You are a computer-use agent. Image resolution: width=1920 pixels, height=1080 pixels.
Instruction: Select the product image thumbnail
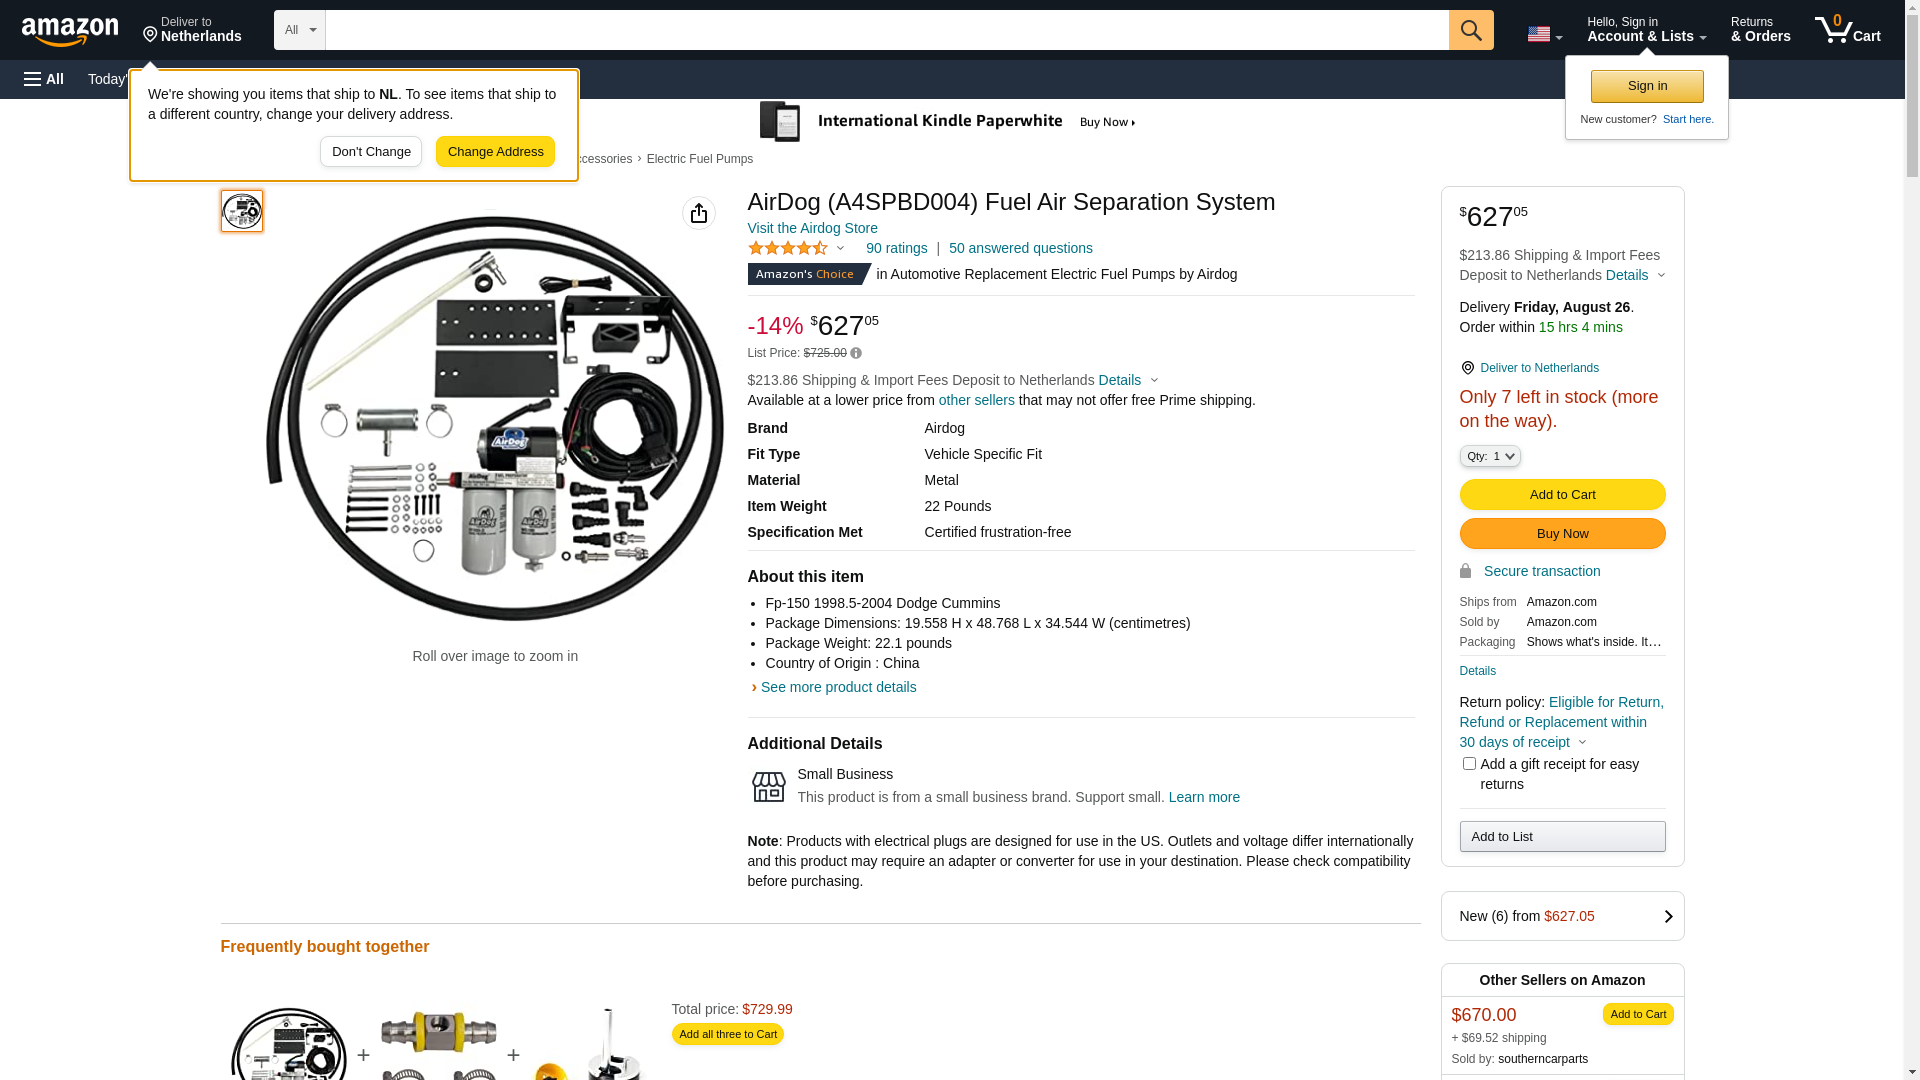point(242,211)
